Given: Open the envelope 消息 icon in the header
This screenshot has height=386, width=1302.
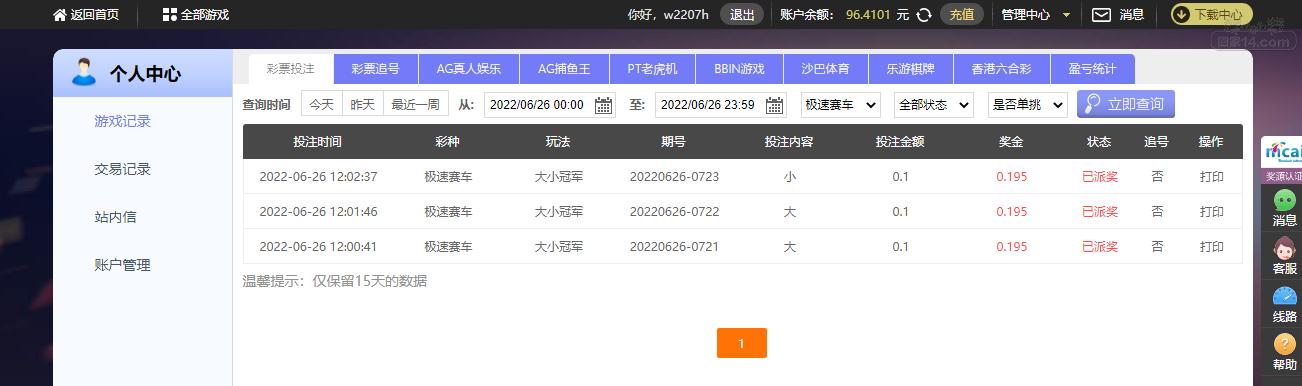Looking at the screenshot, I should (x=1101, y=15).
